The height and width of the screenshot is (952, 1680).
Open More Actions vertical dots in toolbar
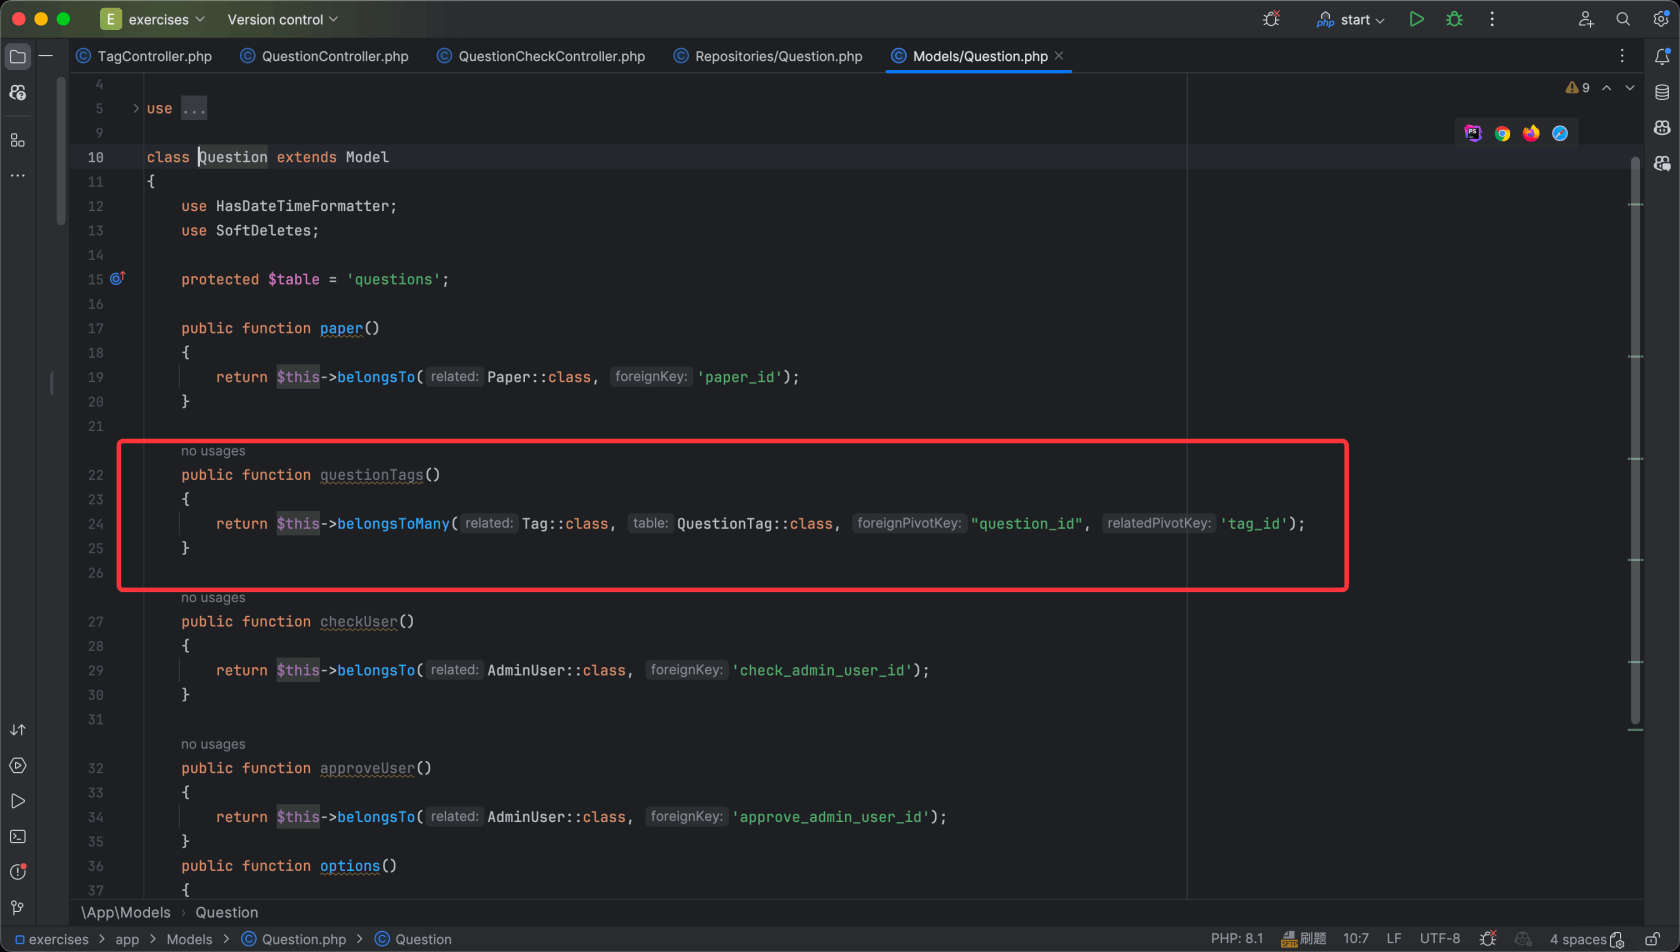click(x=1492, y=19)
